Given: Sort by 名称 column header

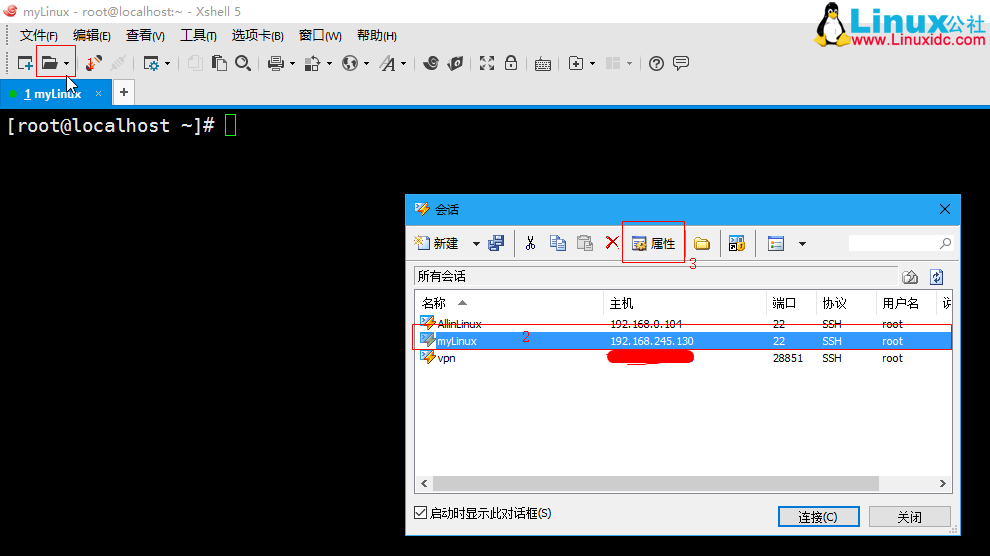Looking at the screenshot, I should tap(509, 304).
